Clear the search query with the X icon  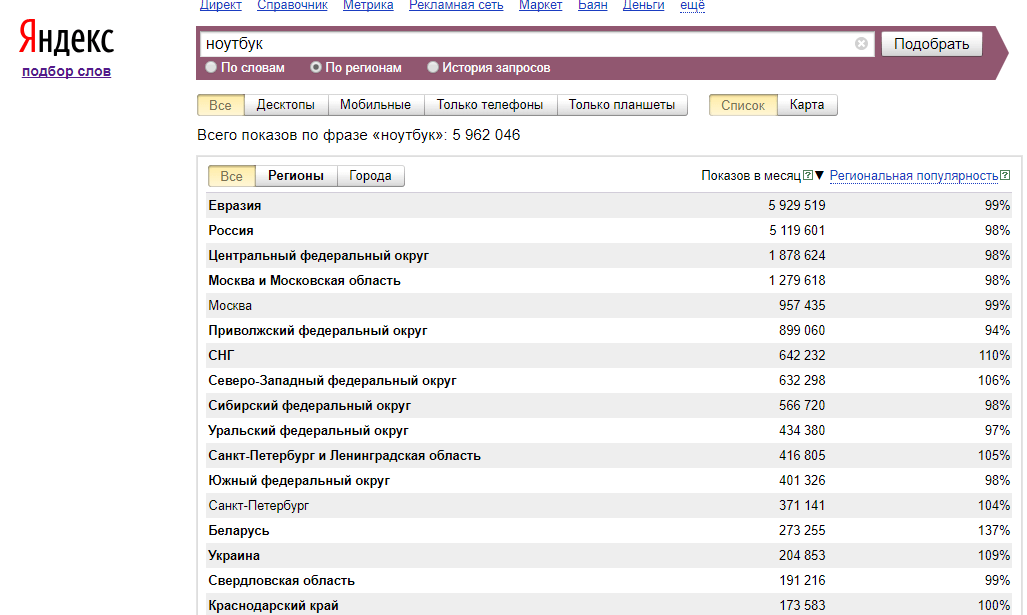861,43
